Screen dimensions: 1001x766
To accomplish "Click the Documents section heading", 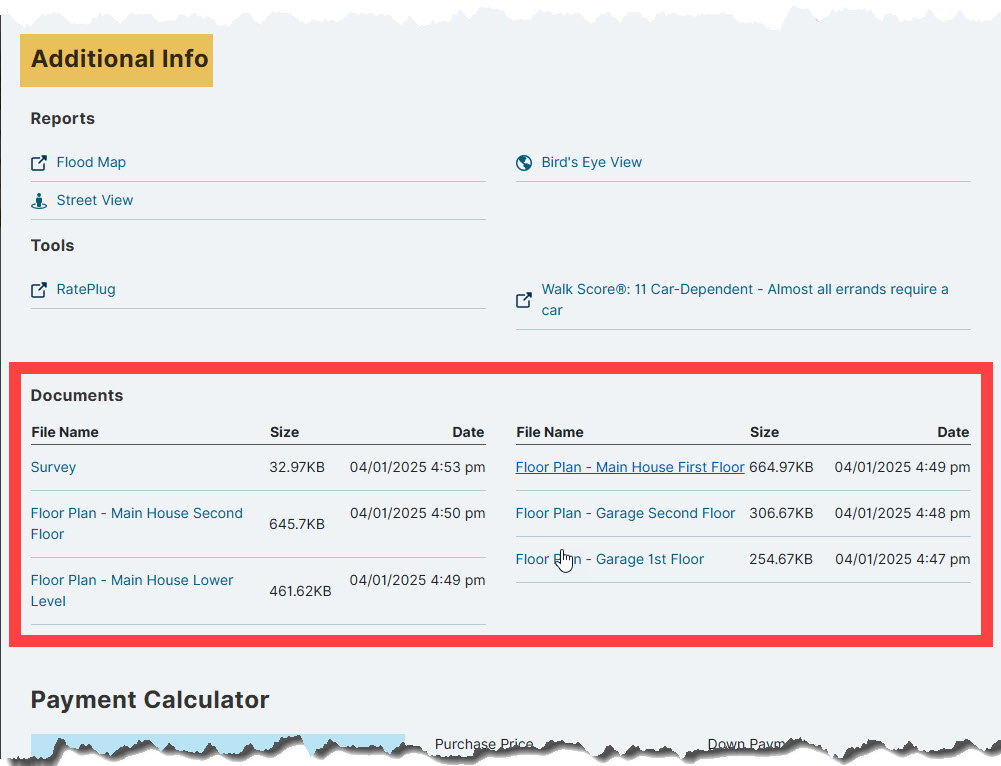I will click(x=77, y=396).
